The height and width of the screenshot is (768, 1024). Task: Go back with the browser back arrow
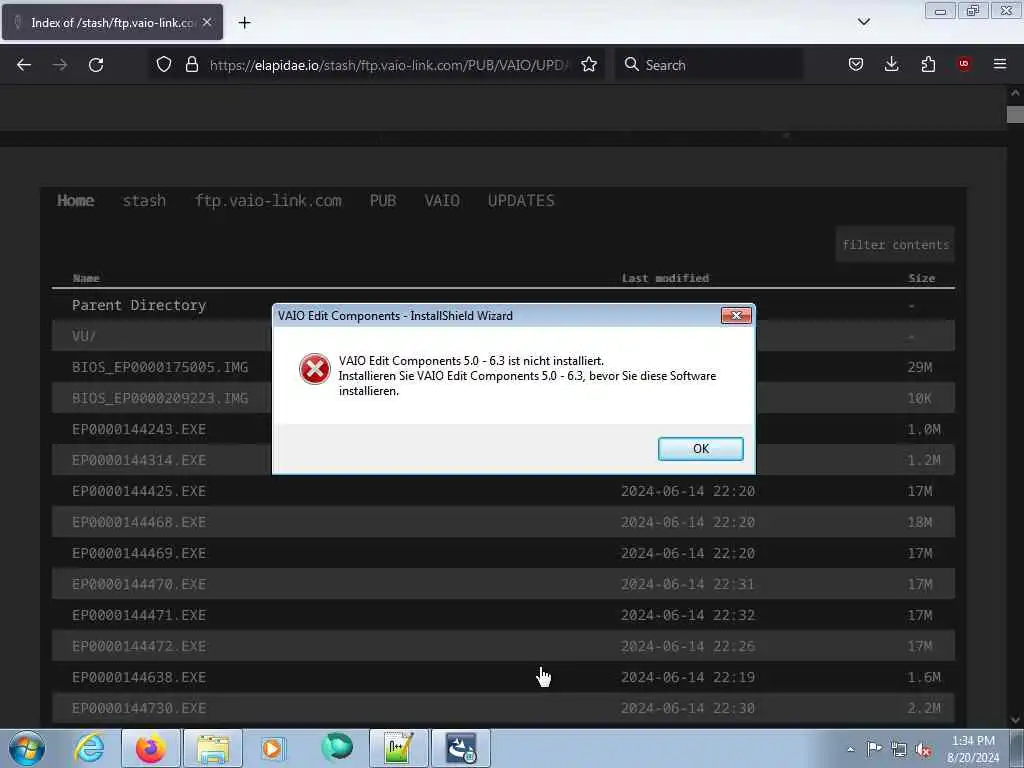coord(24,65)
